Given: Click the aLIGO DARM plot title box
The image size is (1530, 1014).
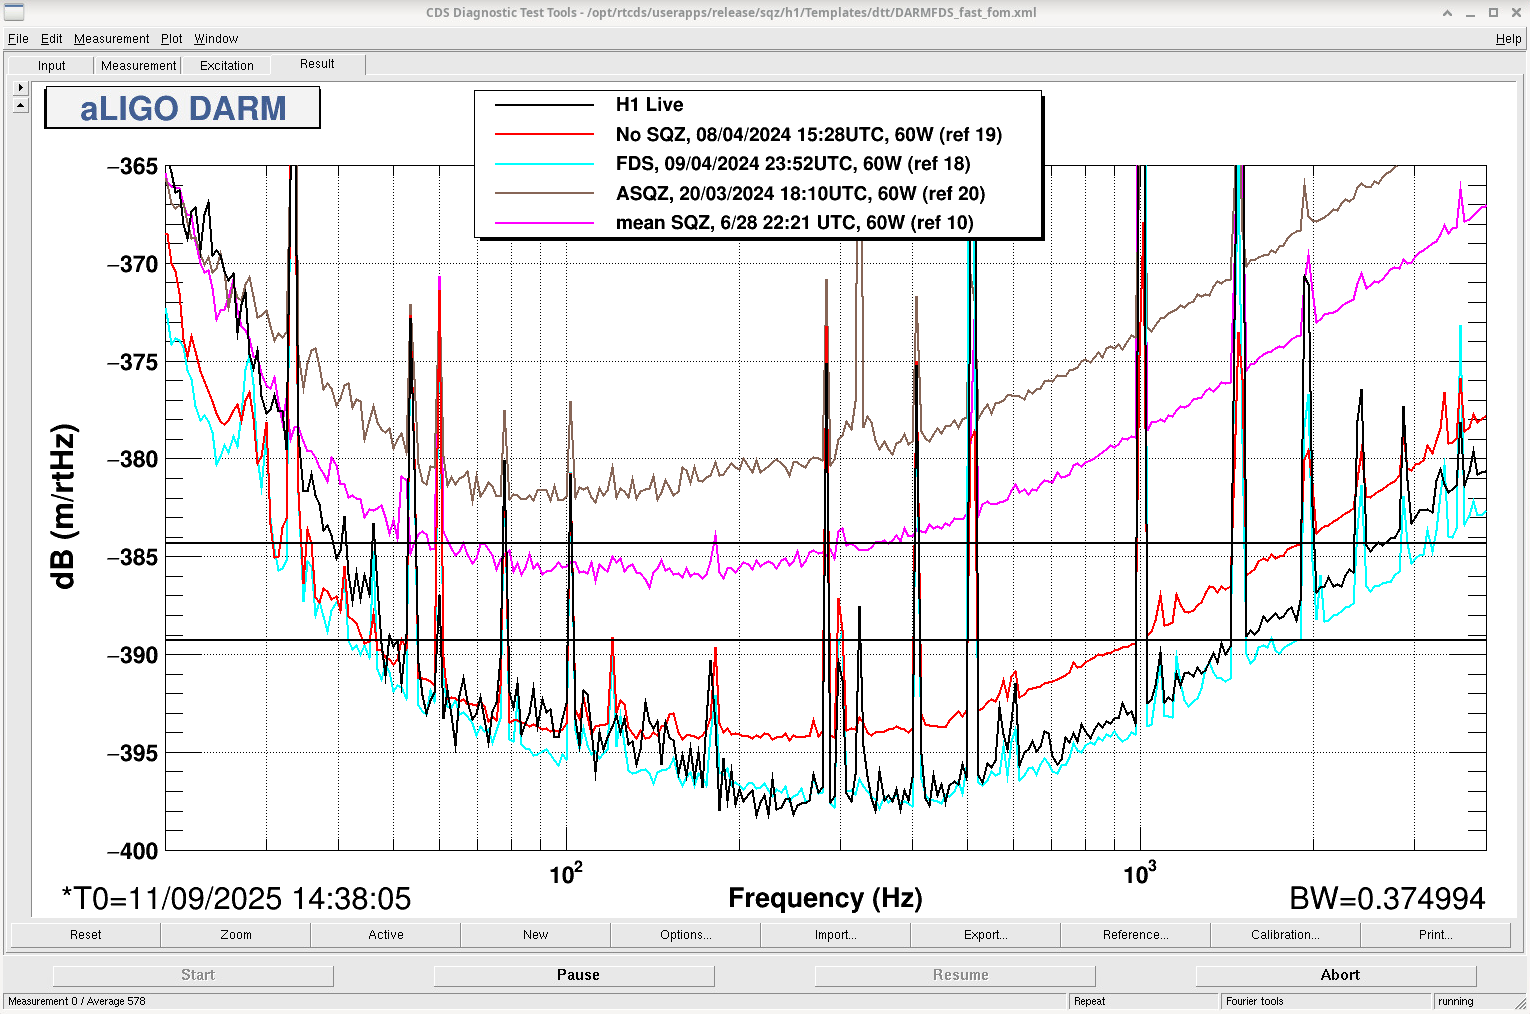Looking at the screenshot, I should (x=182, y=108).
